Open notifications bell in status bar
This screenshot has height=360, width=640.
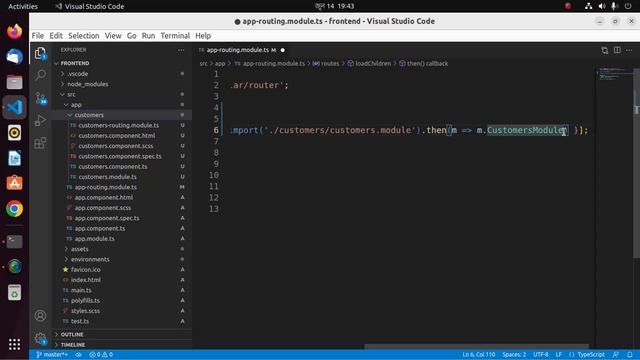[x=630, y=355]
